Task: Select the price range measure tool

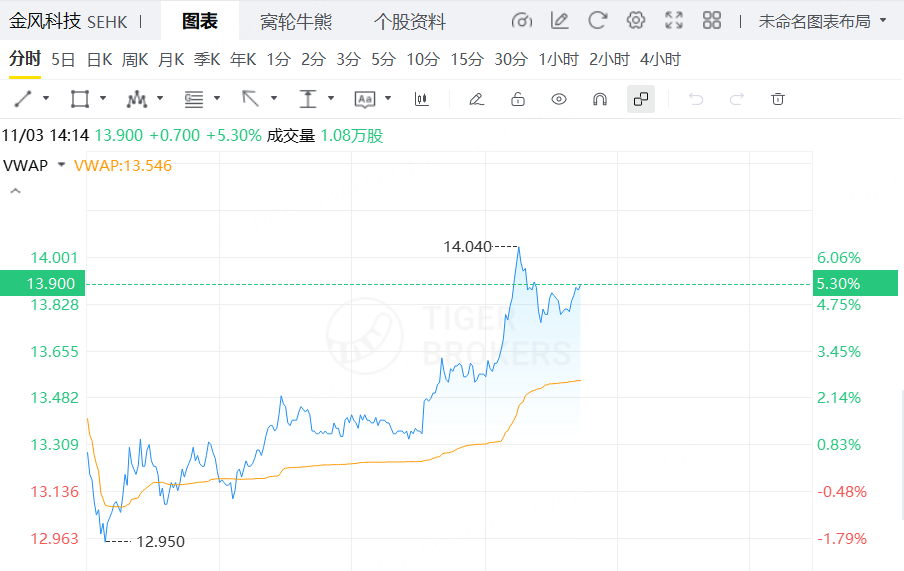Action: (308, 99)
